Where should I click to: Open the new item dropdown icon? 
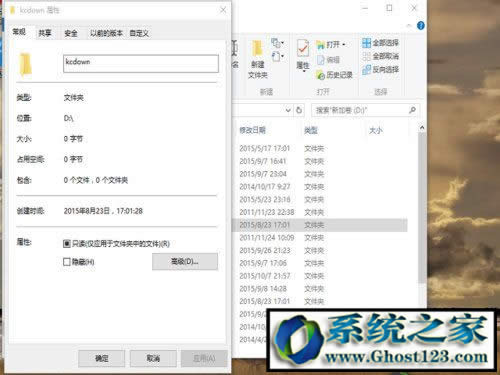(x=277, y=43)
